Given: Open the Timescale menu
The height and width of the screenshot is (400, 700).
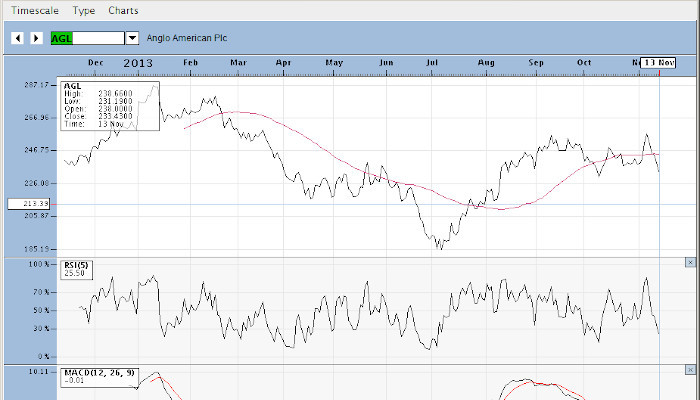Looking at the screenshot, I should click(35, 10).
